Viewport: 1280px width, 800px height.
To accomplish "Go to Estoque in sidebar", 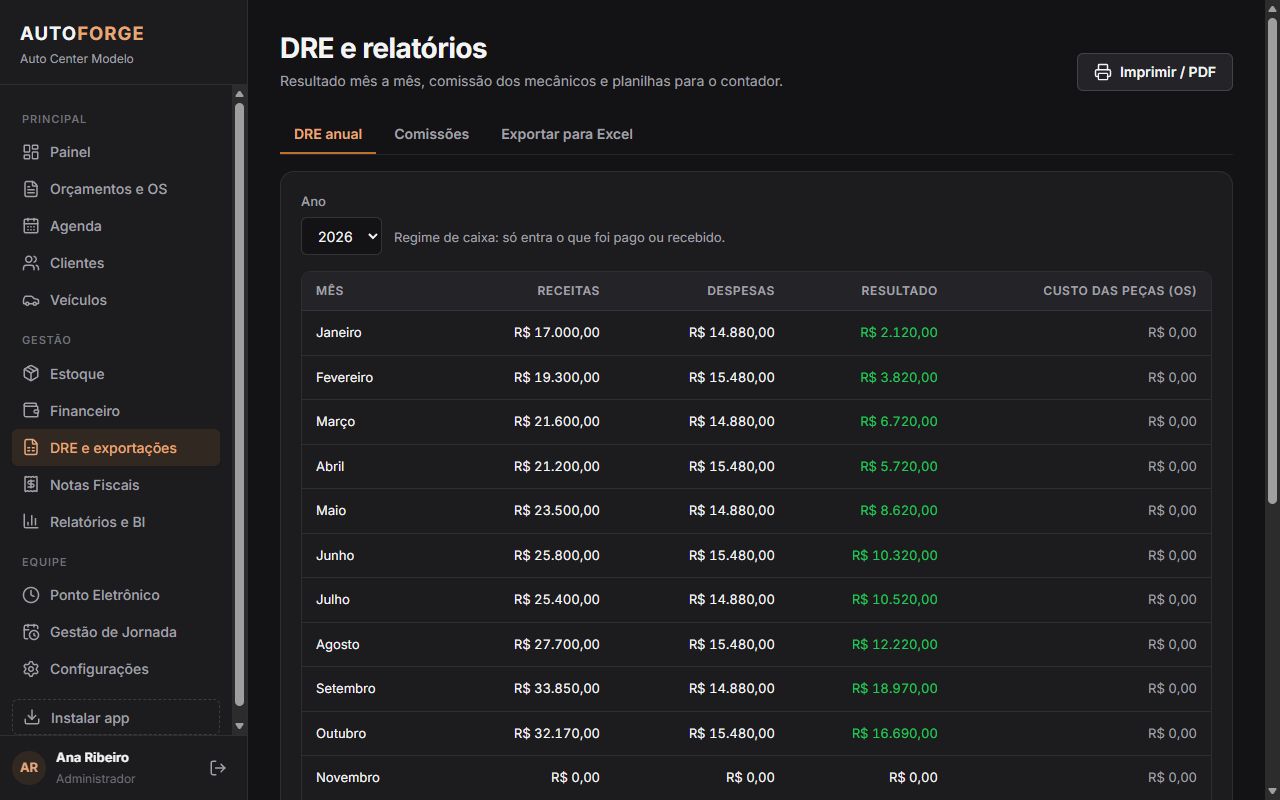I will (x=116, y=374).
